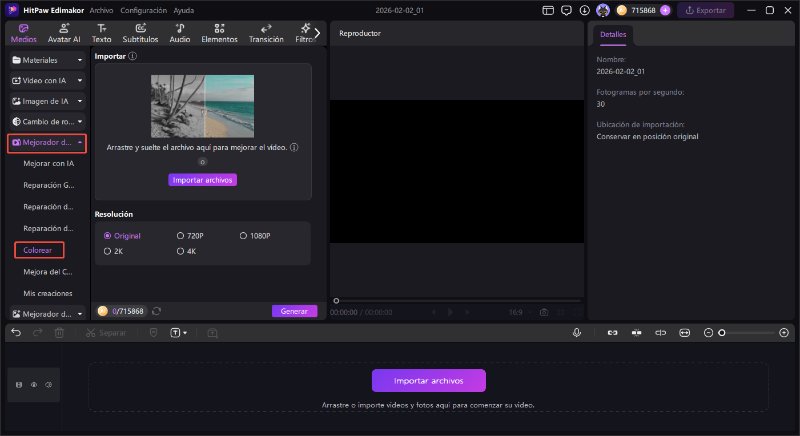Screen dimensions: 800x436
Task: Open the feedback message icon
Action: (x=566, y=10)
